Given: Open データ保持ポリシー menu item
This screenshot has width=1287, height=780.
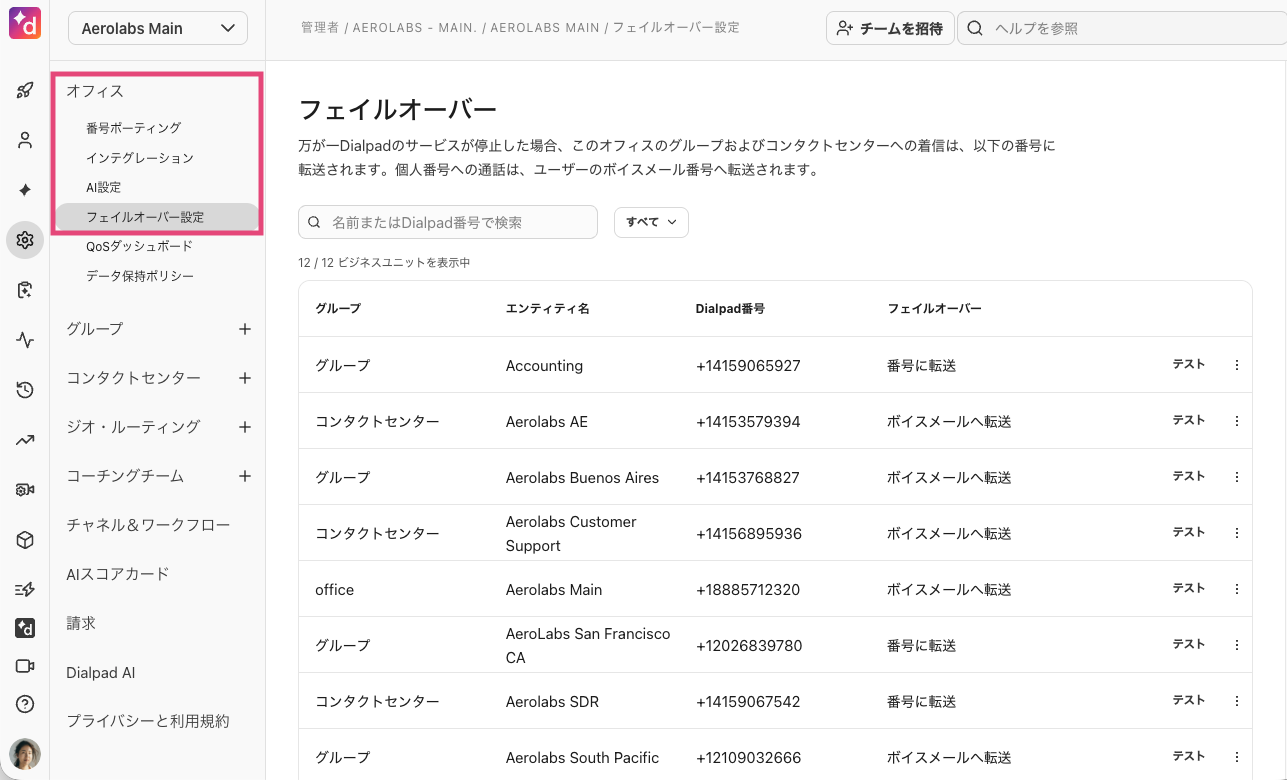Looking at the screenshot, I should click(140, 276).
